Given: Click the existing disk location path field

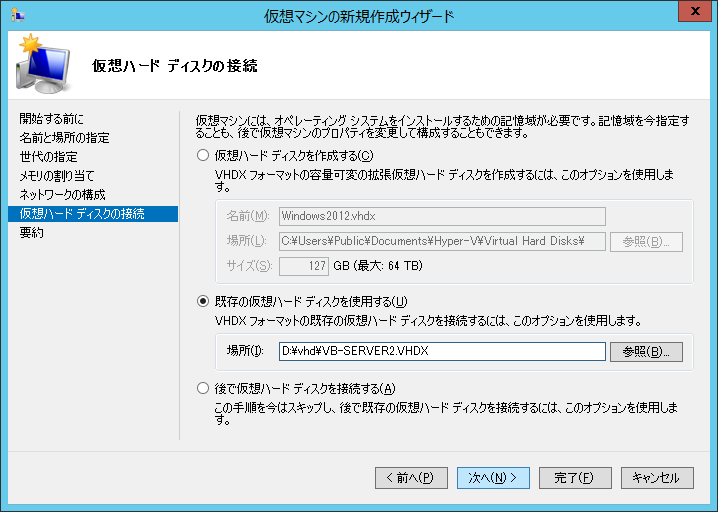Looking at the screenshot, I should [x=442, y=352].
